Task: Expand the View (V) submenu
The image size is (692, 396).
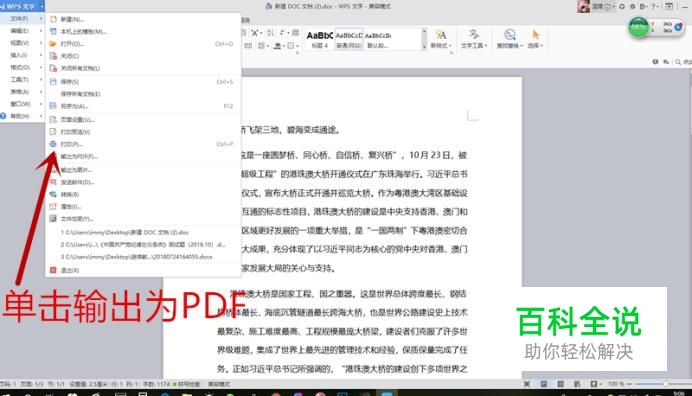Action: 22,43
